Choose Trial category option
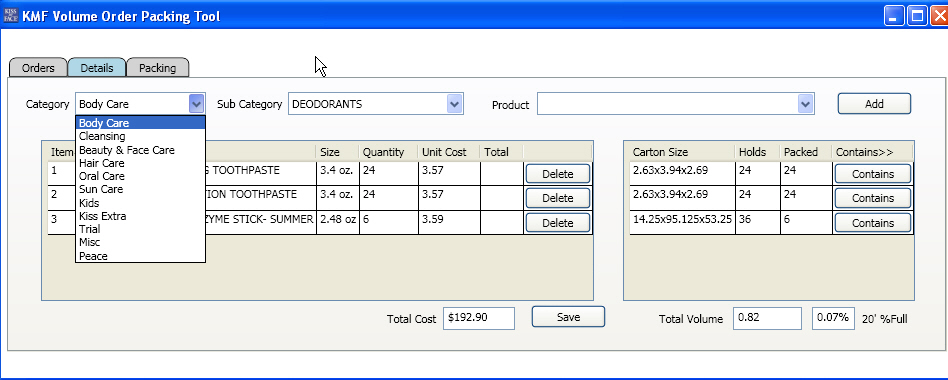 (x=140, y=229)
